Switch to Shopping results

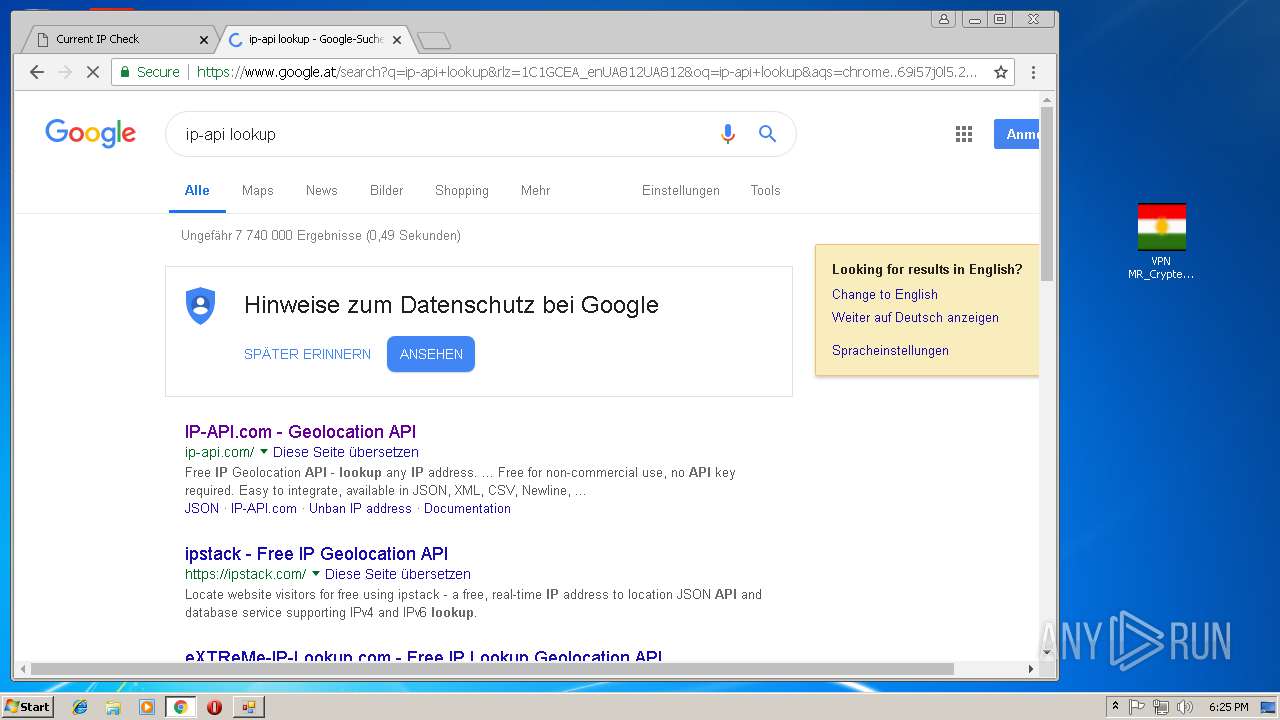pos(462,190)
